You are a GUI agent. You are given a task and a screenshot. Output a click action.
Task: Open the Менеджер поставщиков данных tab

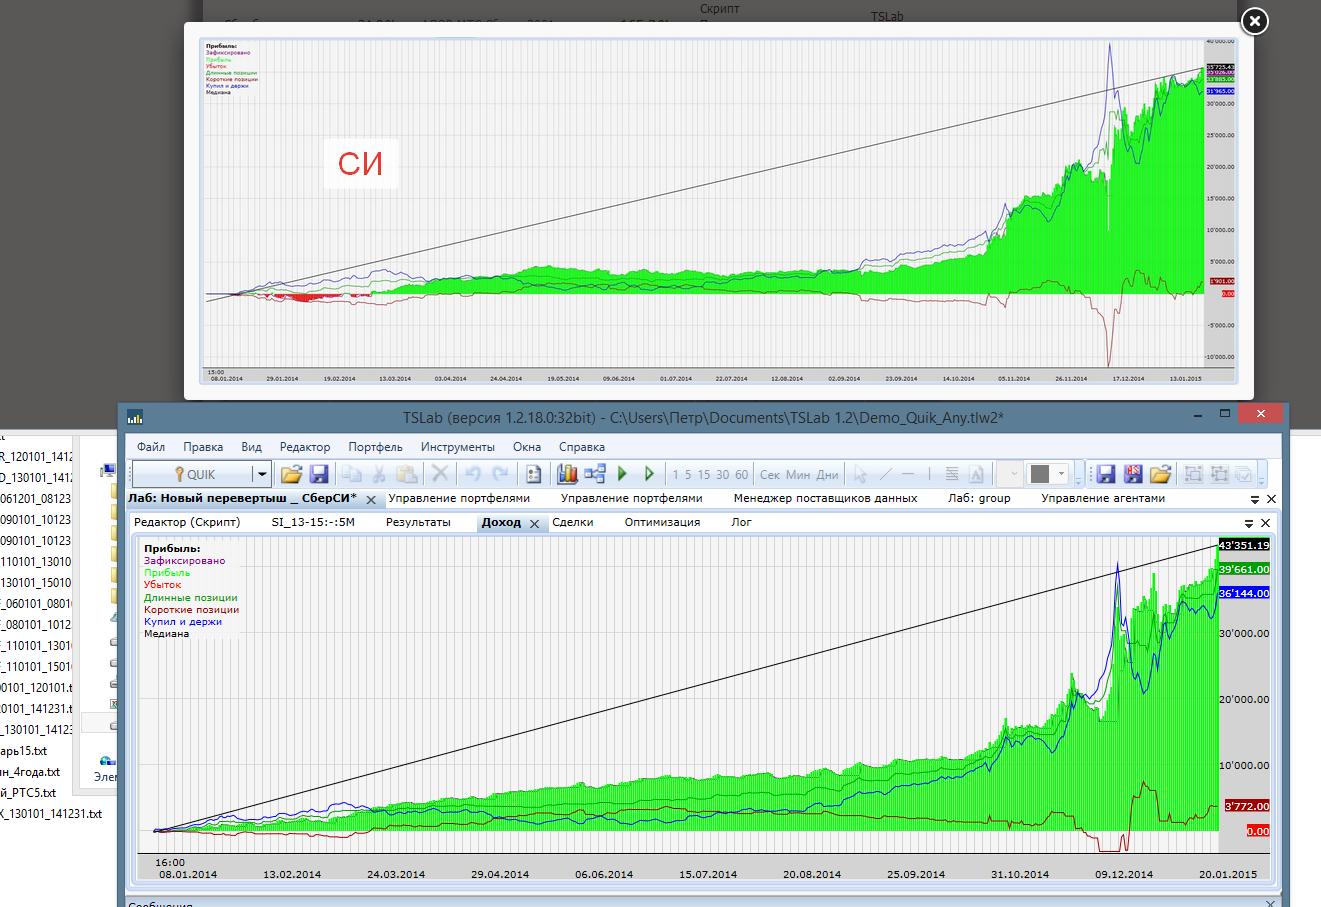[x=825, y=498]
